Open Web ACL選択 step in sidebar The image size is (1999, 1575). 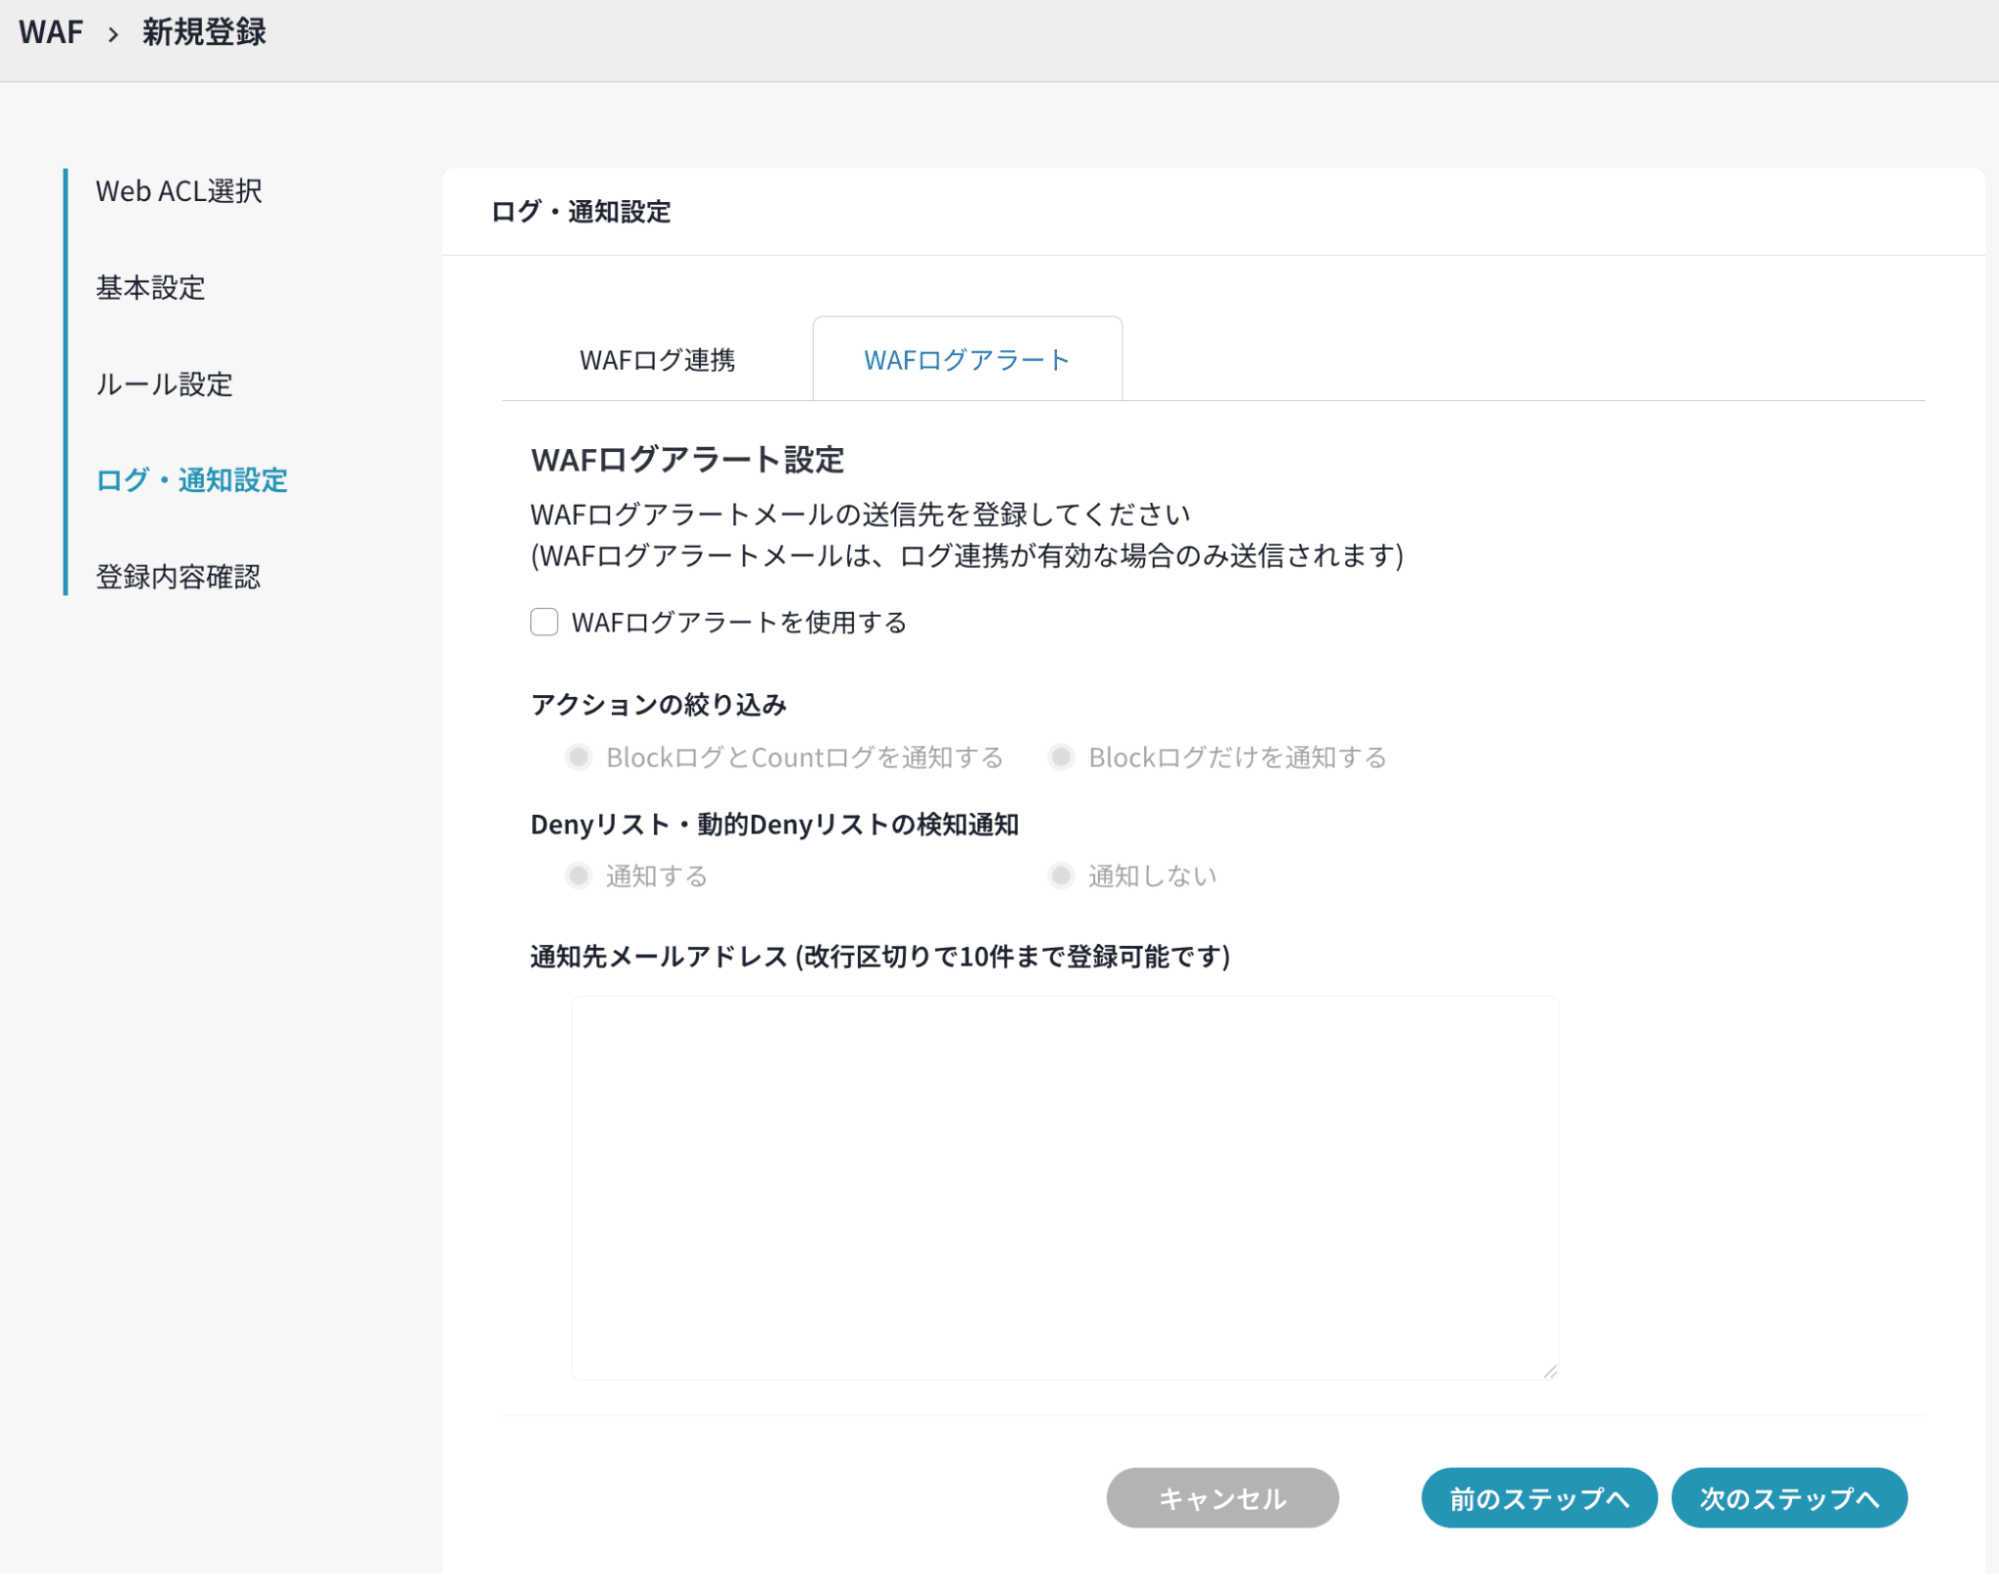point(179,191)
